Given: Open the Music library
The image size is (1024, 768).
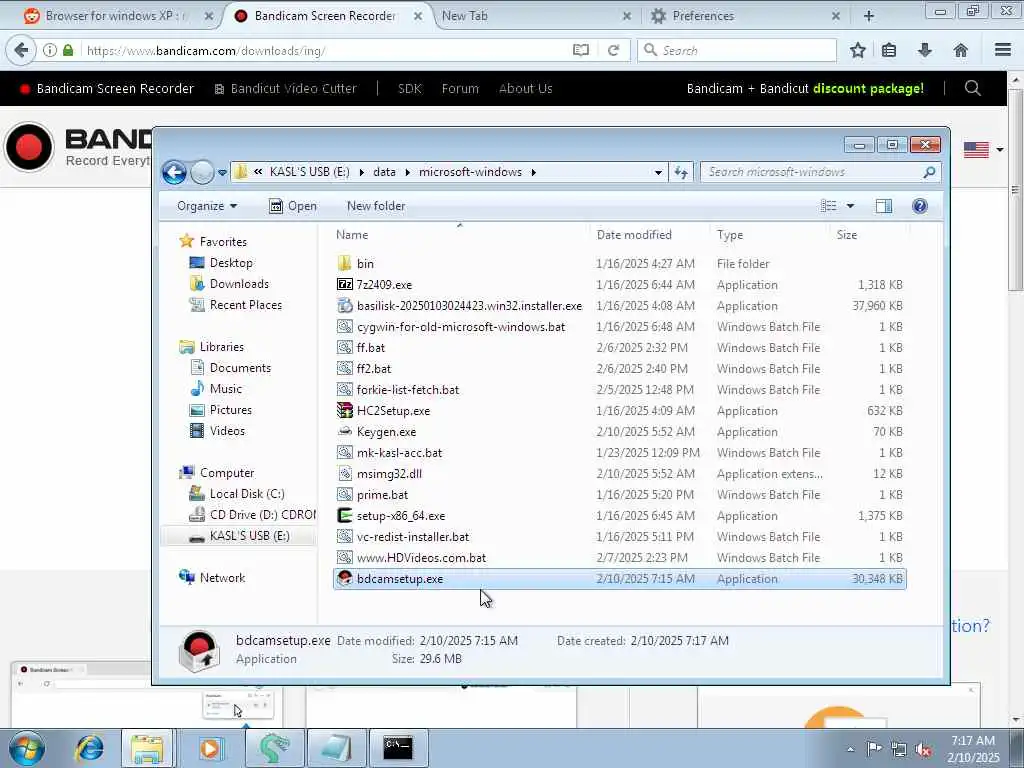Looking at the screenshot, I should [216, 389].
